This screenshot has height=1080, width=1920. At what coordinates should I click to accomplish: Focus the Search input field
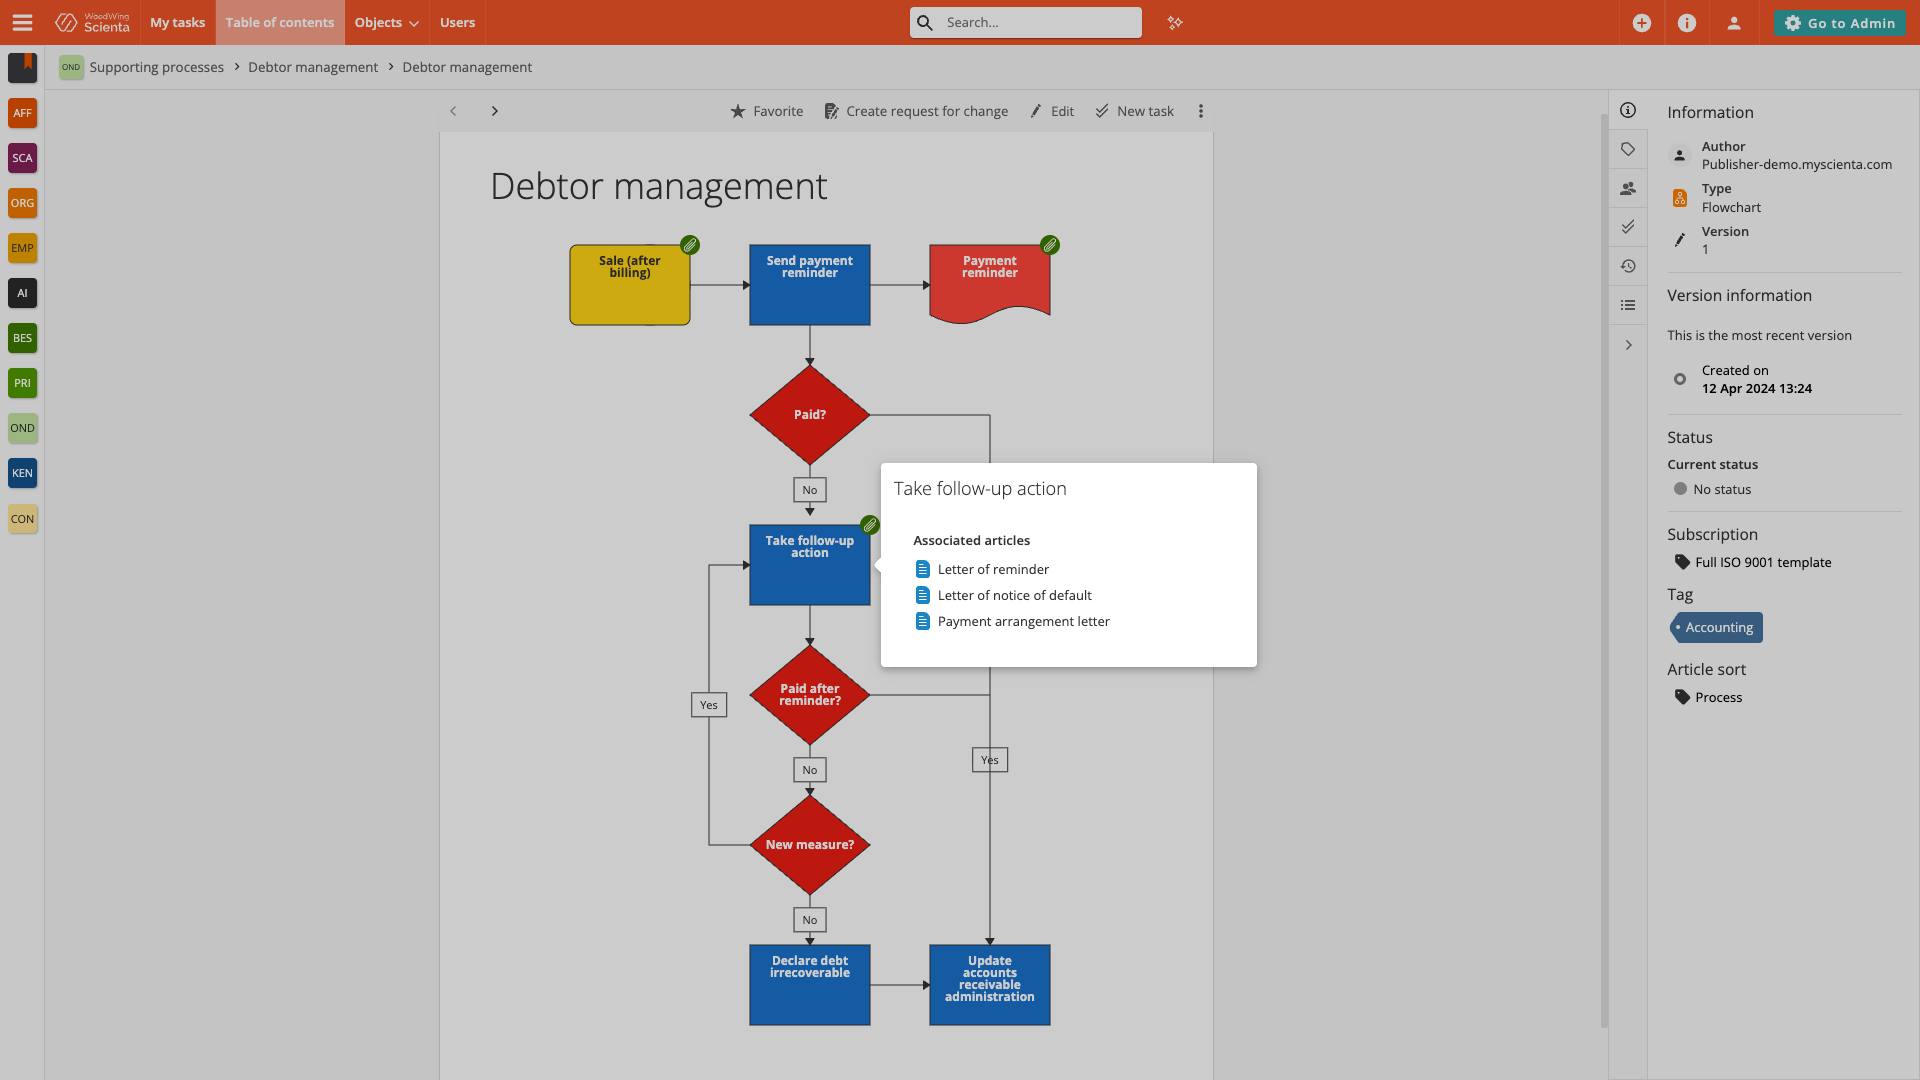point(1026,22)
